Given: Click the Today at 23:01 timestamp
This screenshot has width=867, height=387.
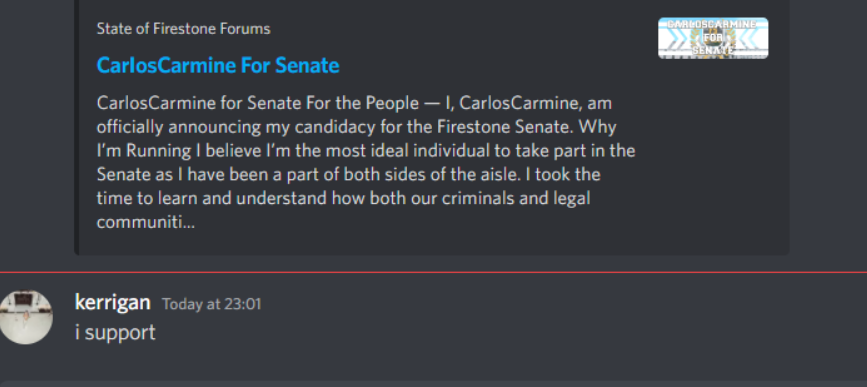Looking at the screenshot, I should coord(211,304).
